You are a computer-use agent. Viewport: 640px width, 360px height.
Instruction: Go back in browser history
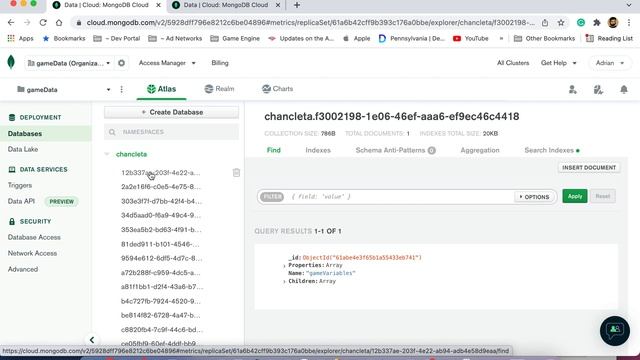click(11, 22)
